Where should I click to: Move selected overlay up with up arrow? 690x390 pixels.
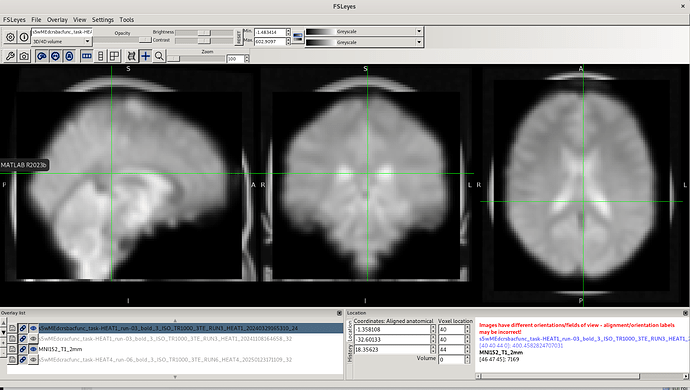click(x=3, y=323)
